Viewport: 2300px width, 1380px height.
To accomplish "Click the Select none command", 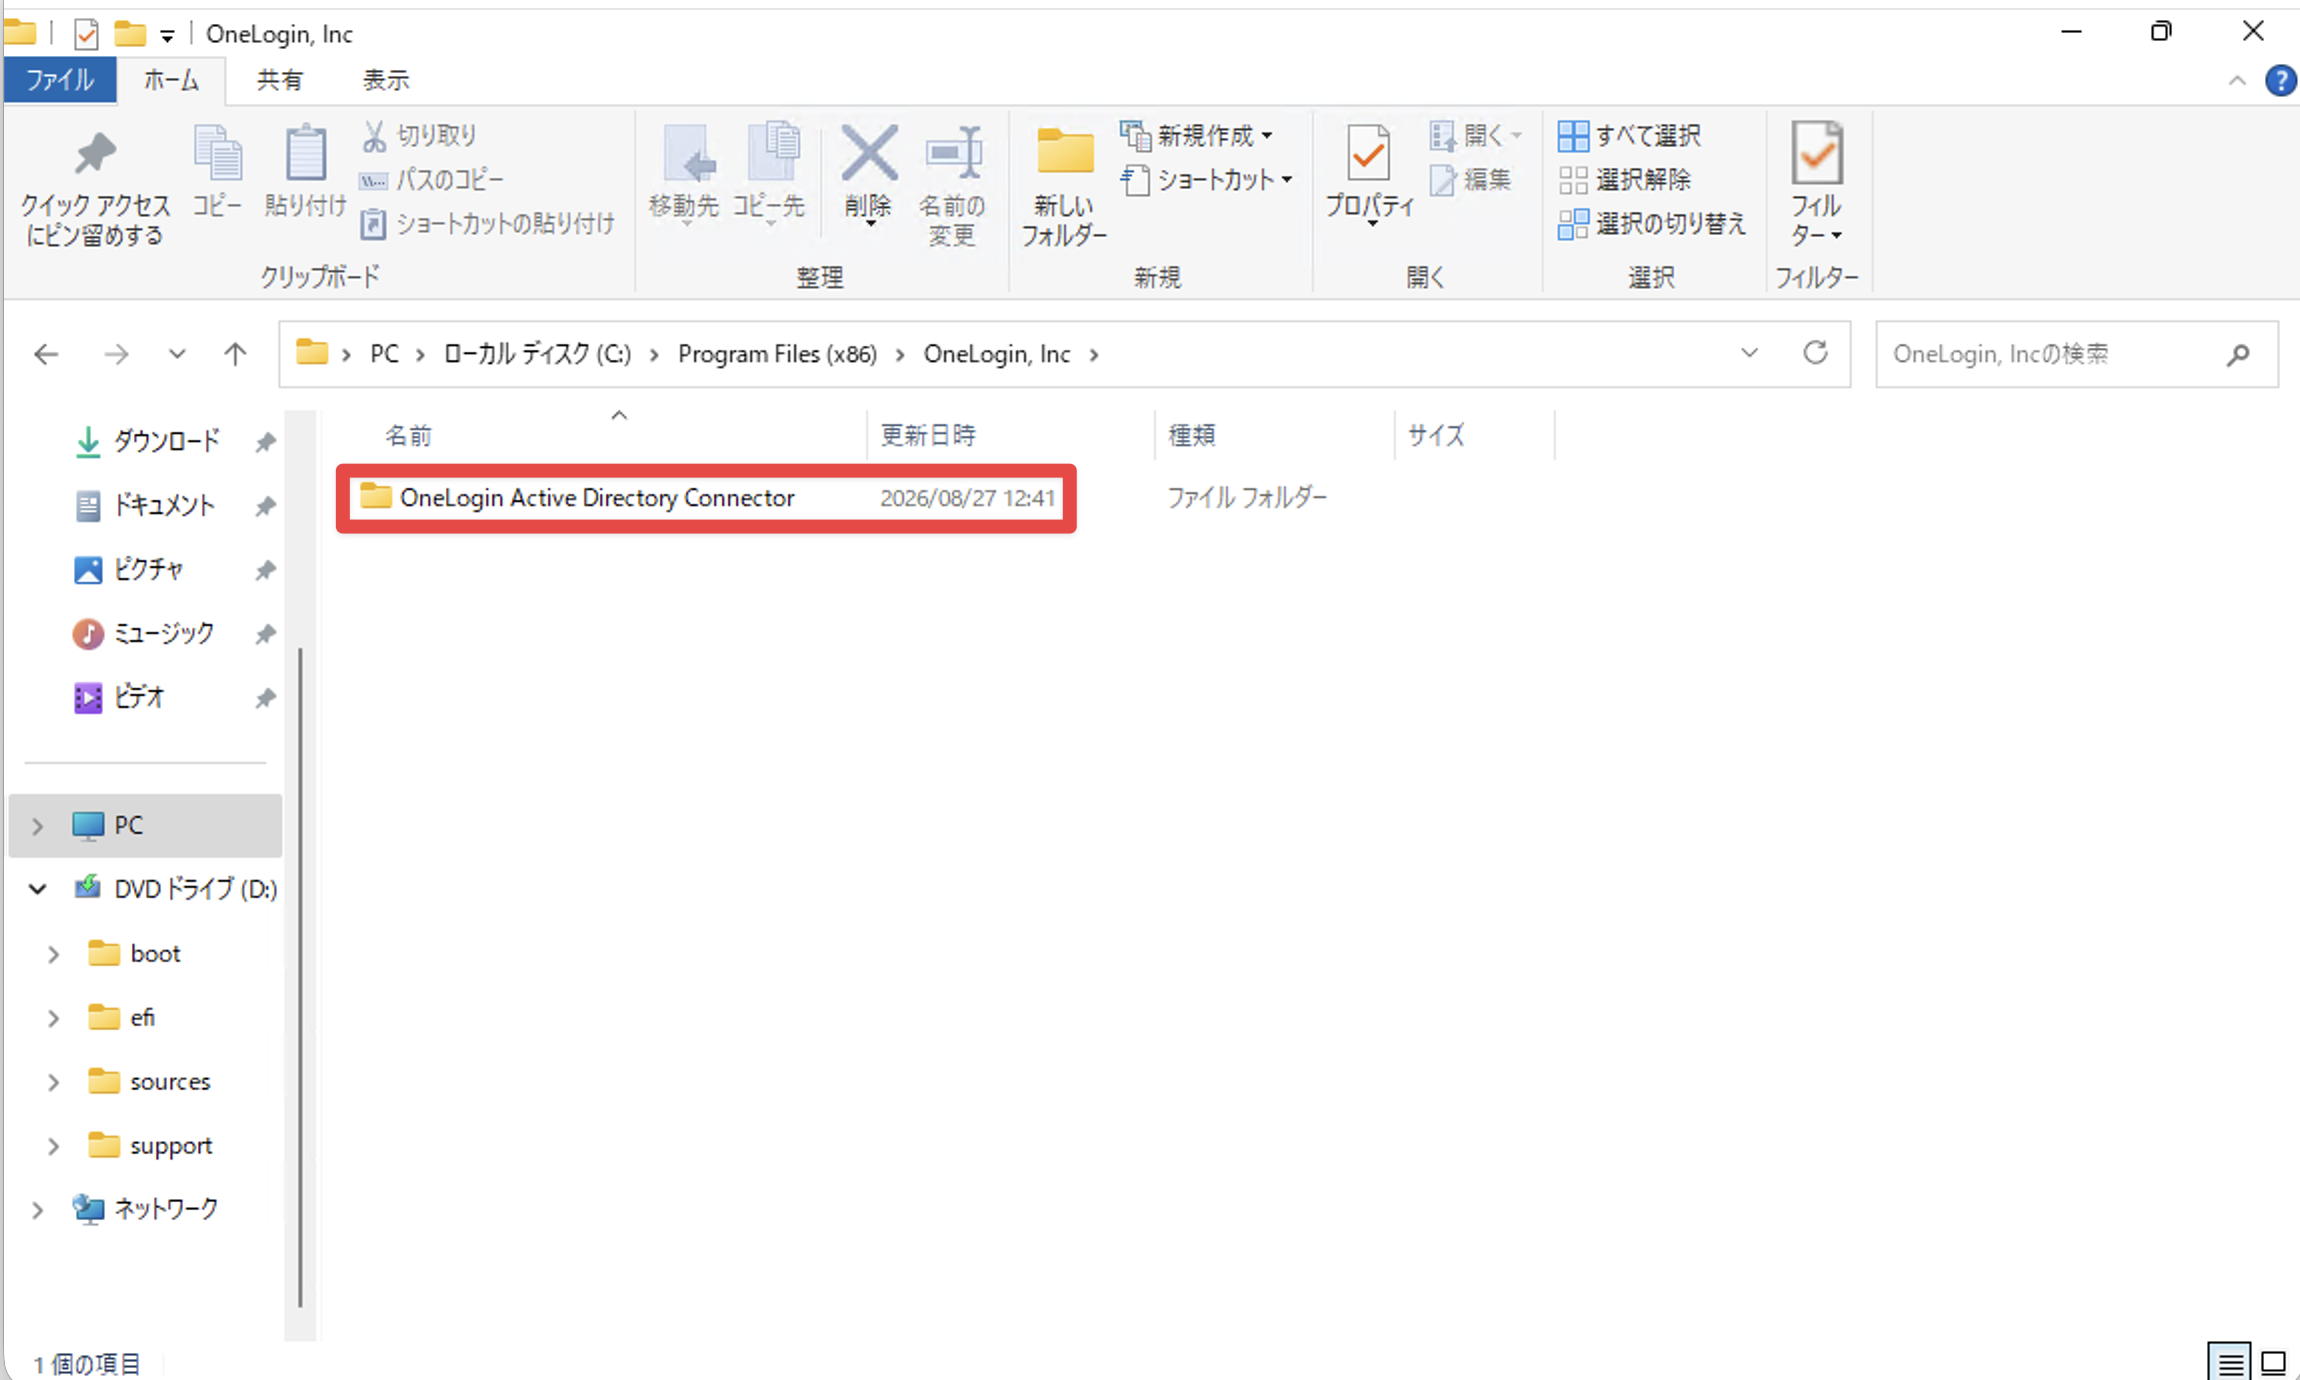I will (1625, 179).
